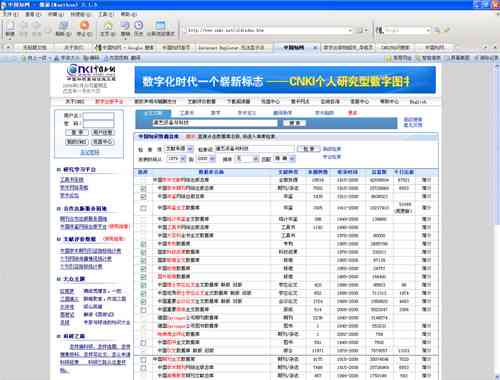500x380 pixels.
Task: Open a new tab with the New toolbar icon
Action: point(10,27)
